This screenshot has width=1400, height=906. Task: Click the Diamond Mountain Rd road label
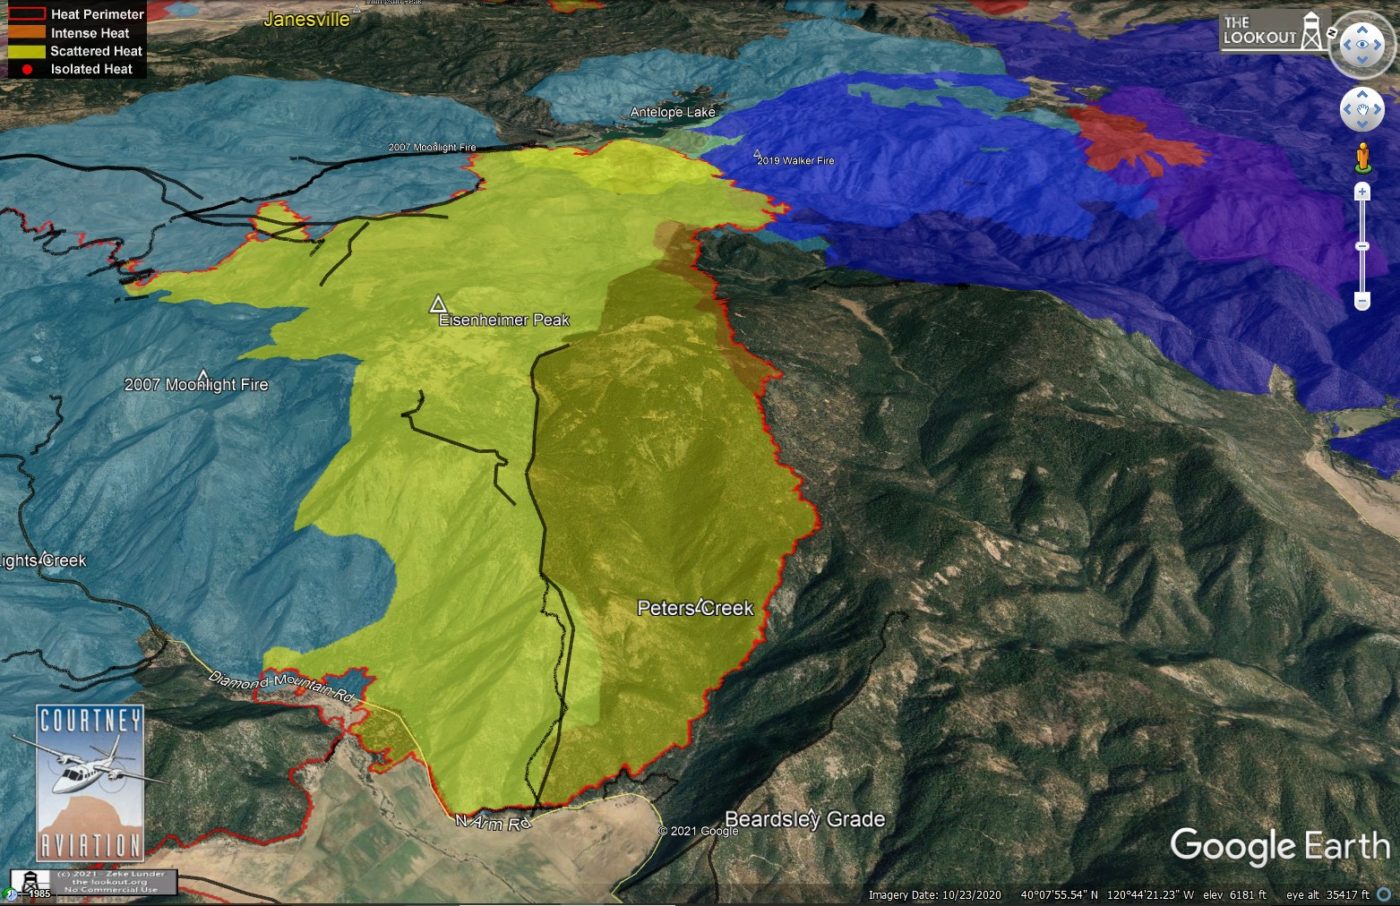[282, 686]
